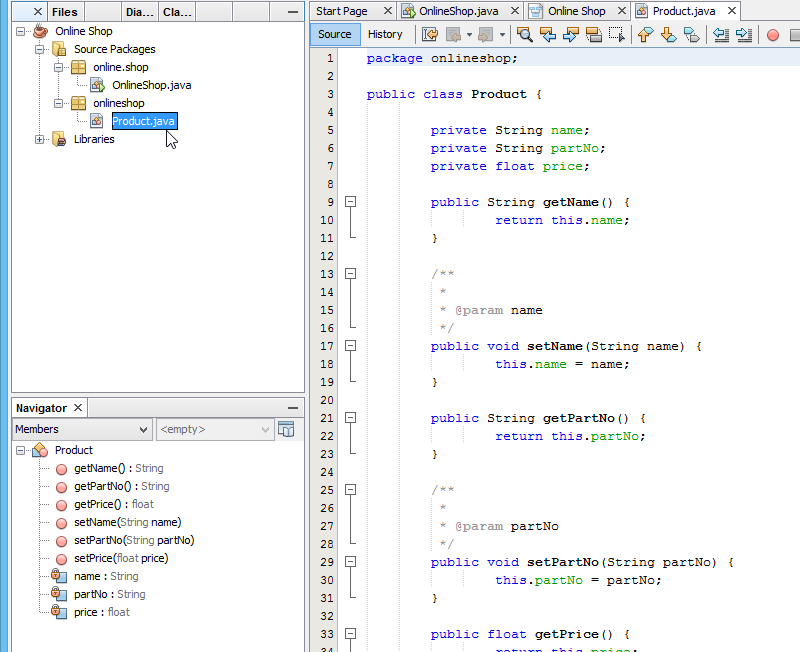Click the getName() method red circle icon
Viewport: 800px width, 652px height.
click(x=61, y=469)
